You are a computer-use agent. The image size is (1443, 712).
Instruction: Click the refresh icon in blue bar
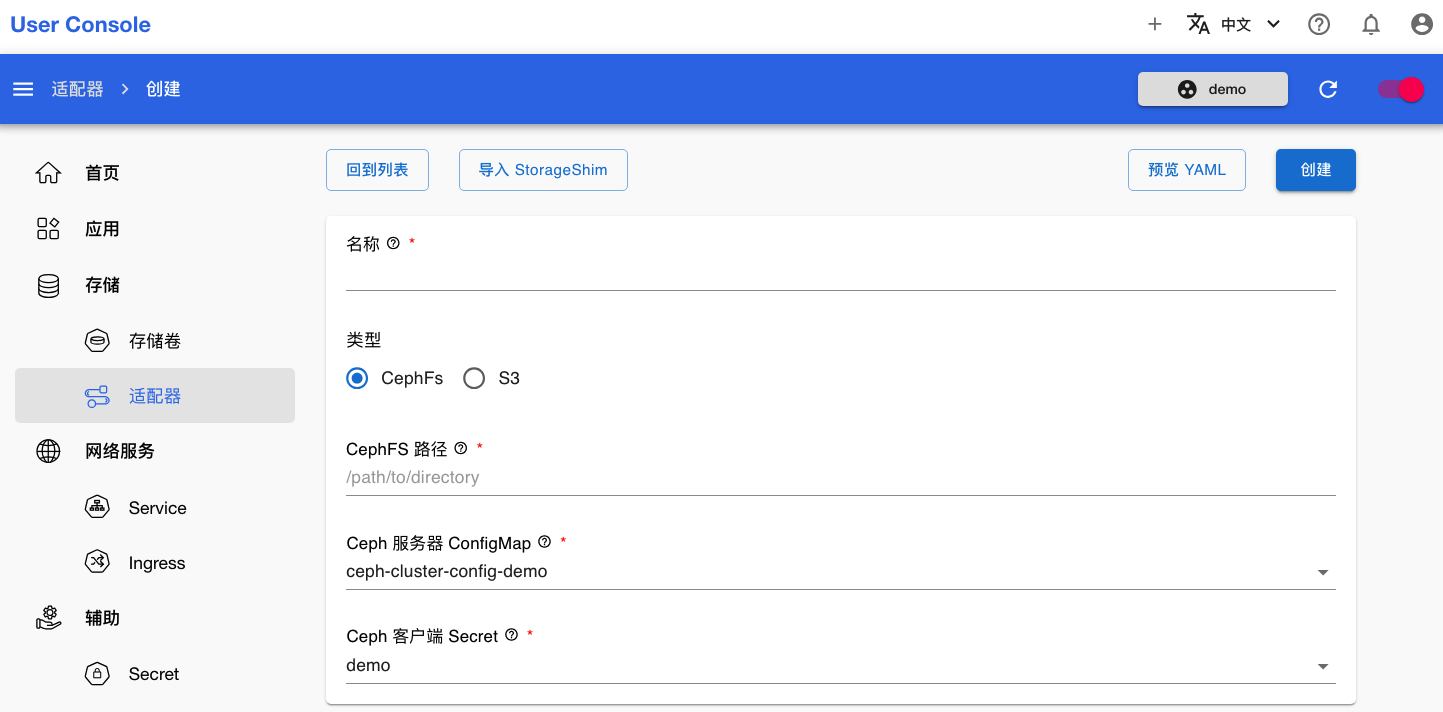[1328, 89]
